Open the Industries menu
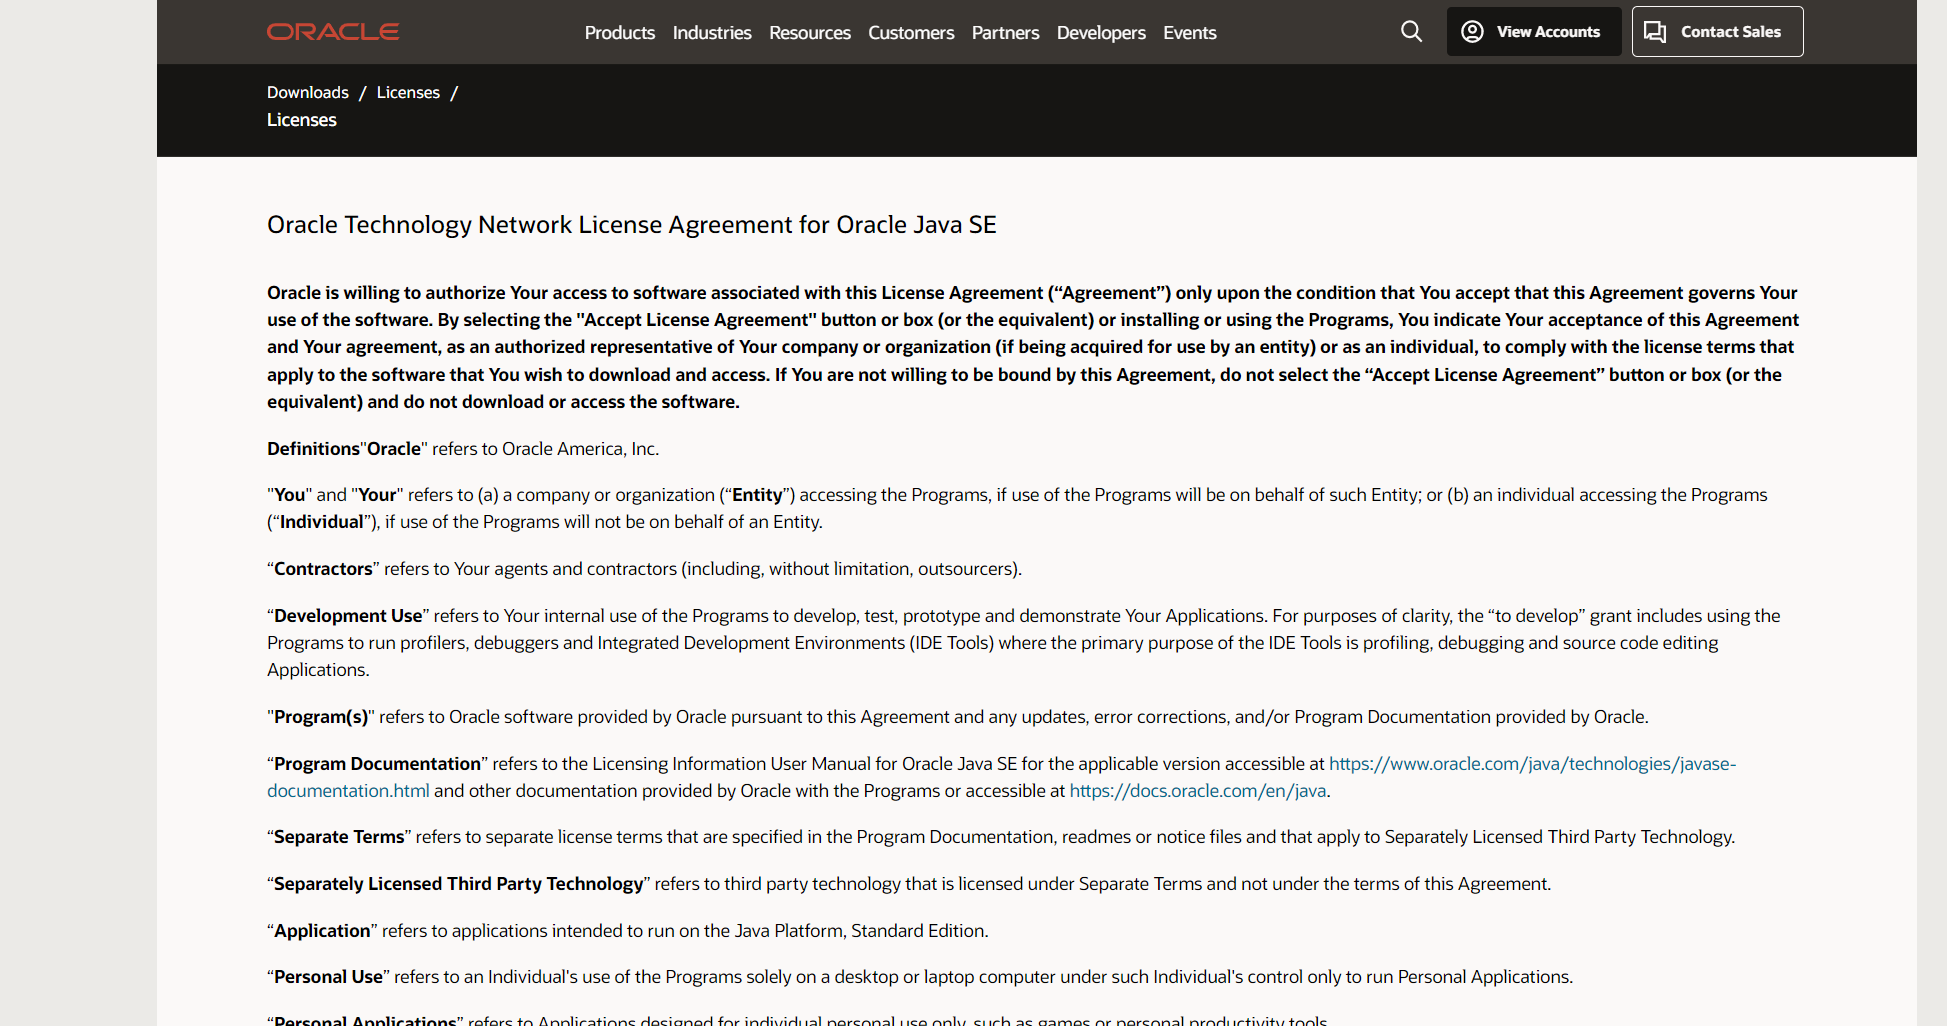Viewport: 1947px width, 1026px height. pyautogui.click(x=712, y=33)
